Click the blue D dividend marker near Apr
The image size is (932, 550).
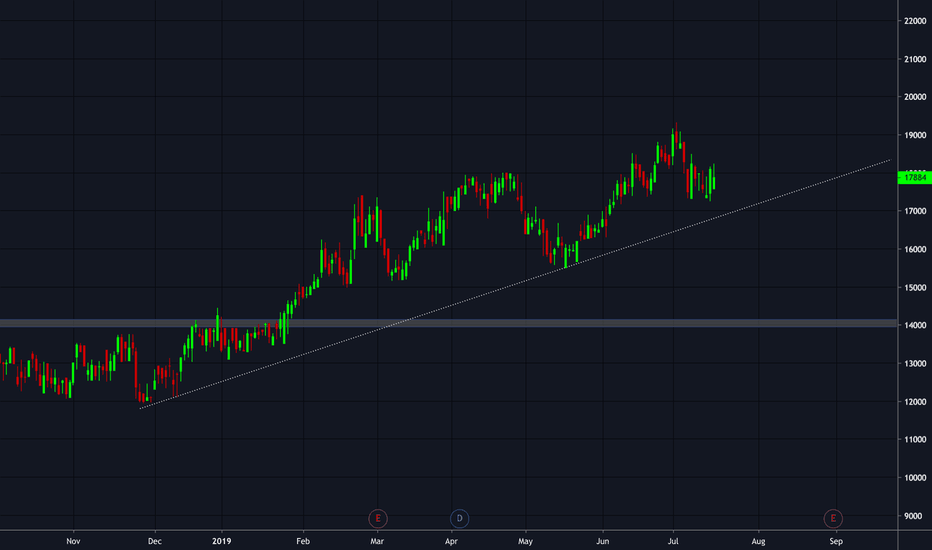(459, 518)
